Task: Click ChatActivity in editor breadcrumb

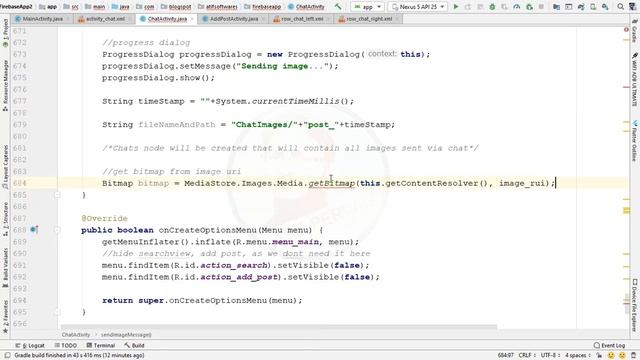Action: (76, 335)
